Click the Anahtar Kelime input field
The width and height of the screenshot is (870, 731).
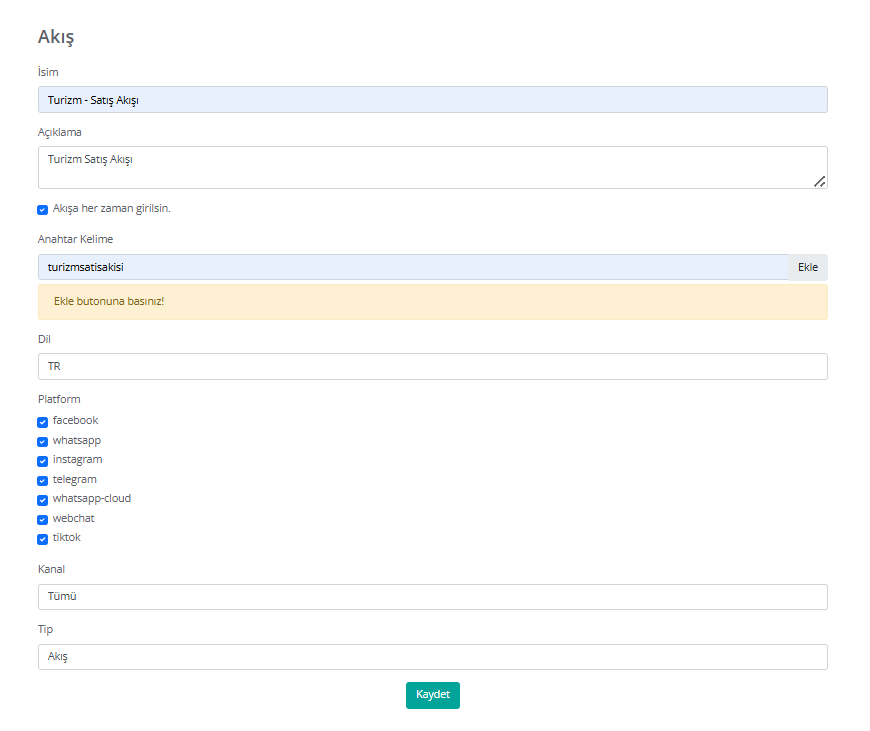pyautogui.click(x=412, y=267)
